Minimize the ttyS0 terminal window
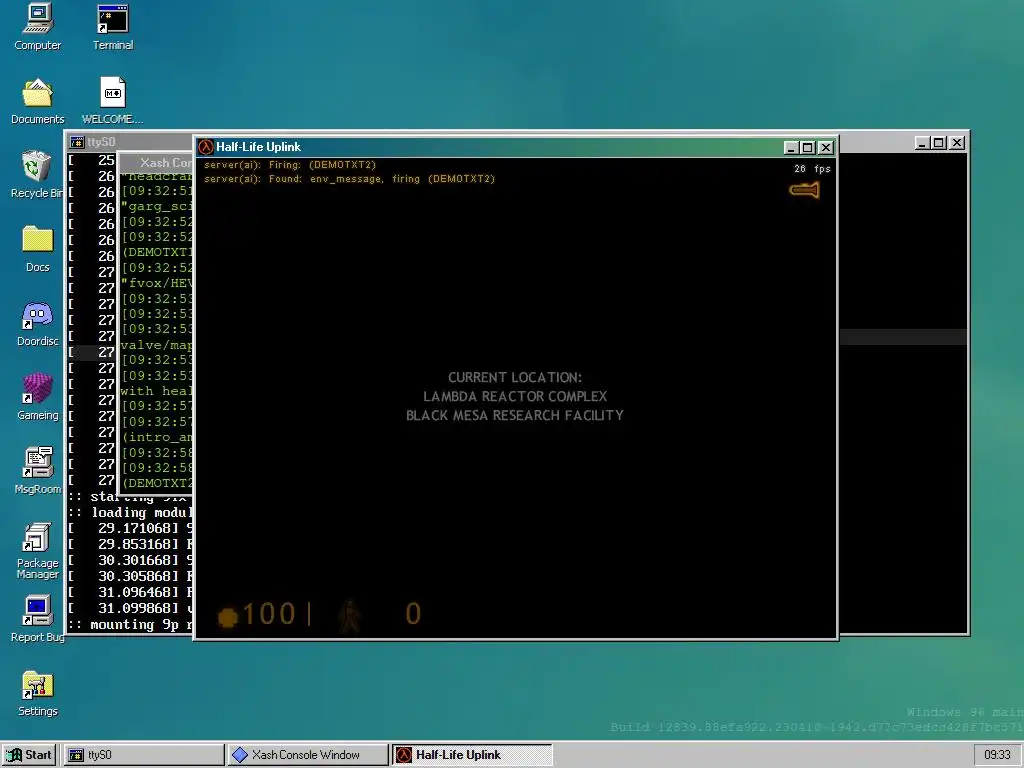The width and height of the screenshot is (1024, 768). 922,142
